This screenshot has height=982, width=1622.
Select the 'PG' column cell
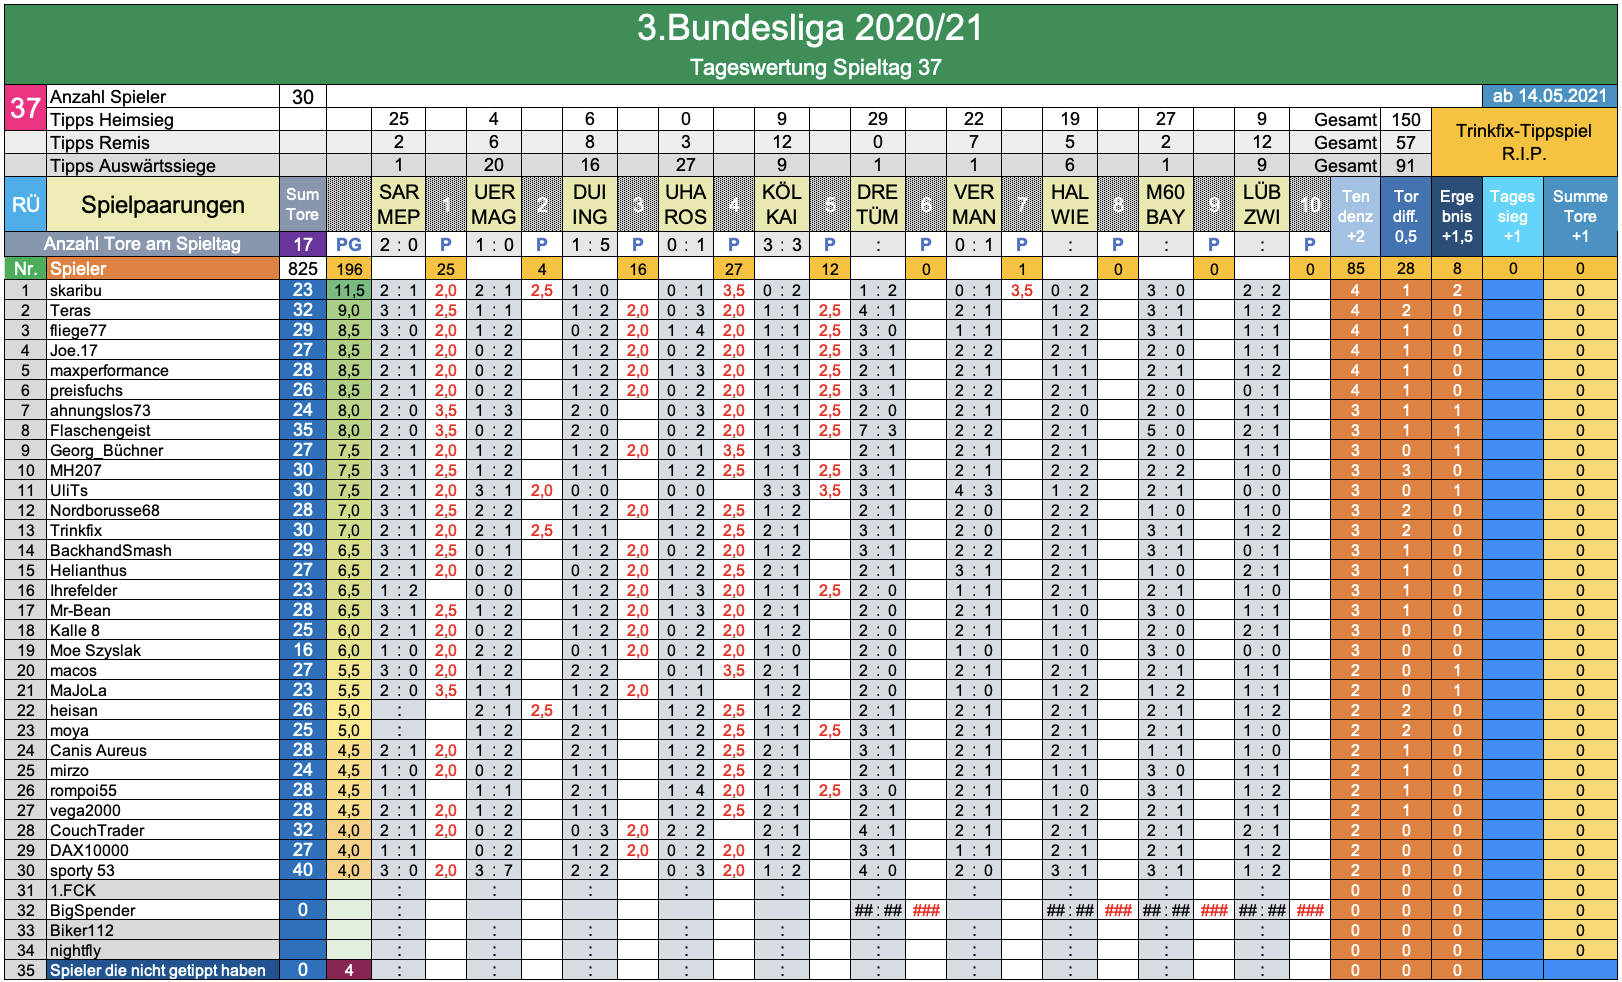click(349, 244)
